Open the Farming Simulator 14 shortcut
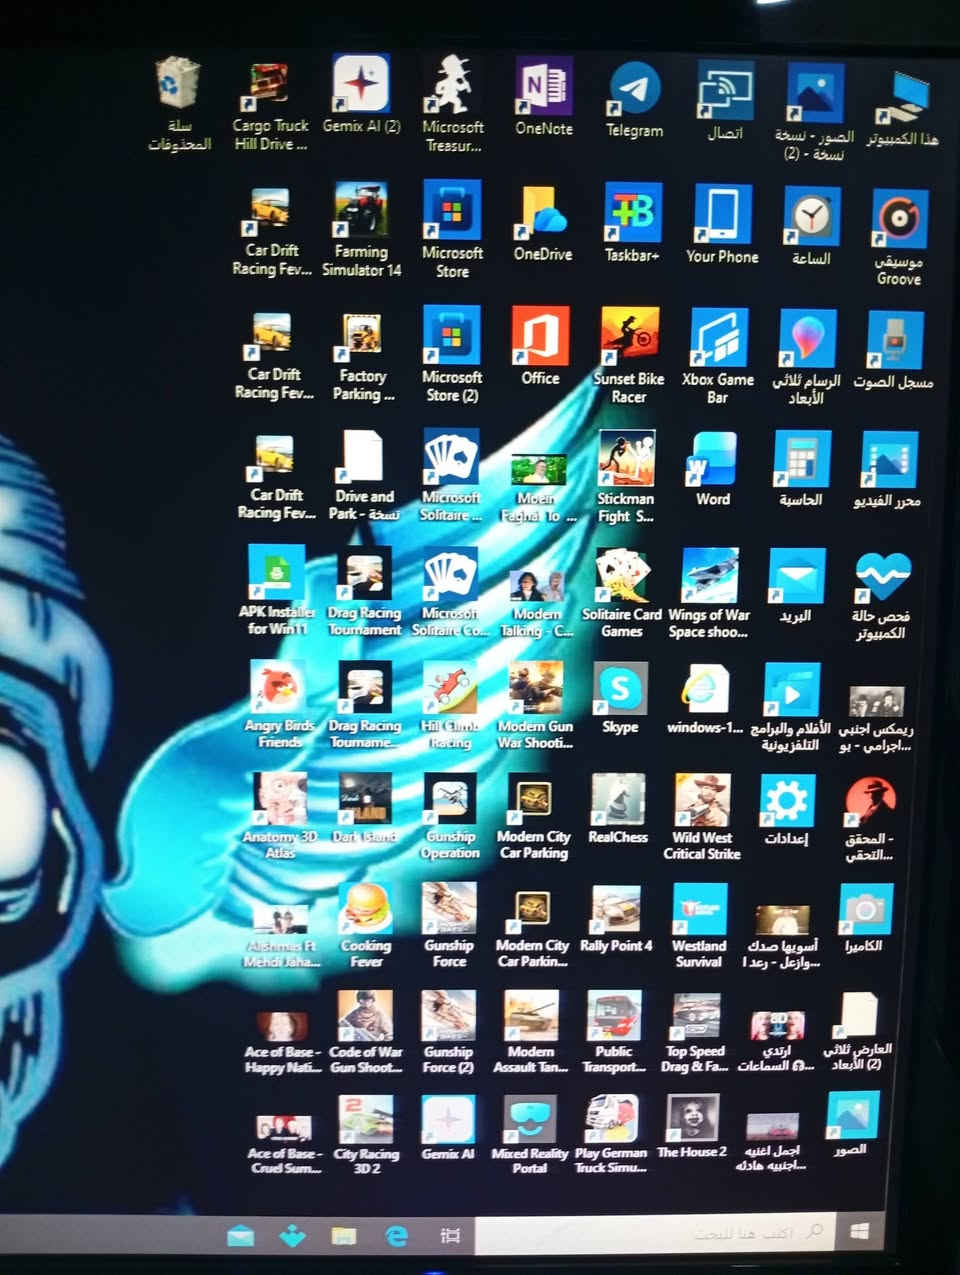The height and width of the screenshot is (1275, 960). pos(361,211)
